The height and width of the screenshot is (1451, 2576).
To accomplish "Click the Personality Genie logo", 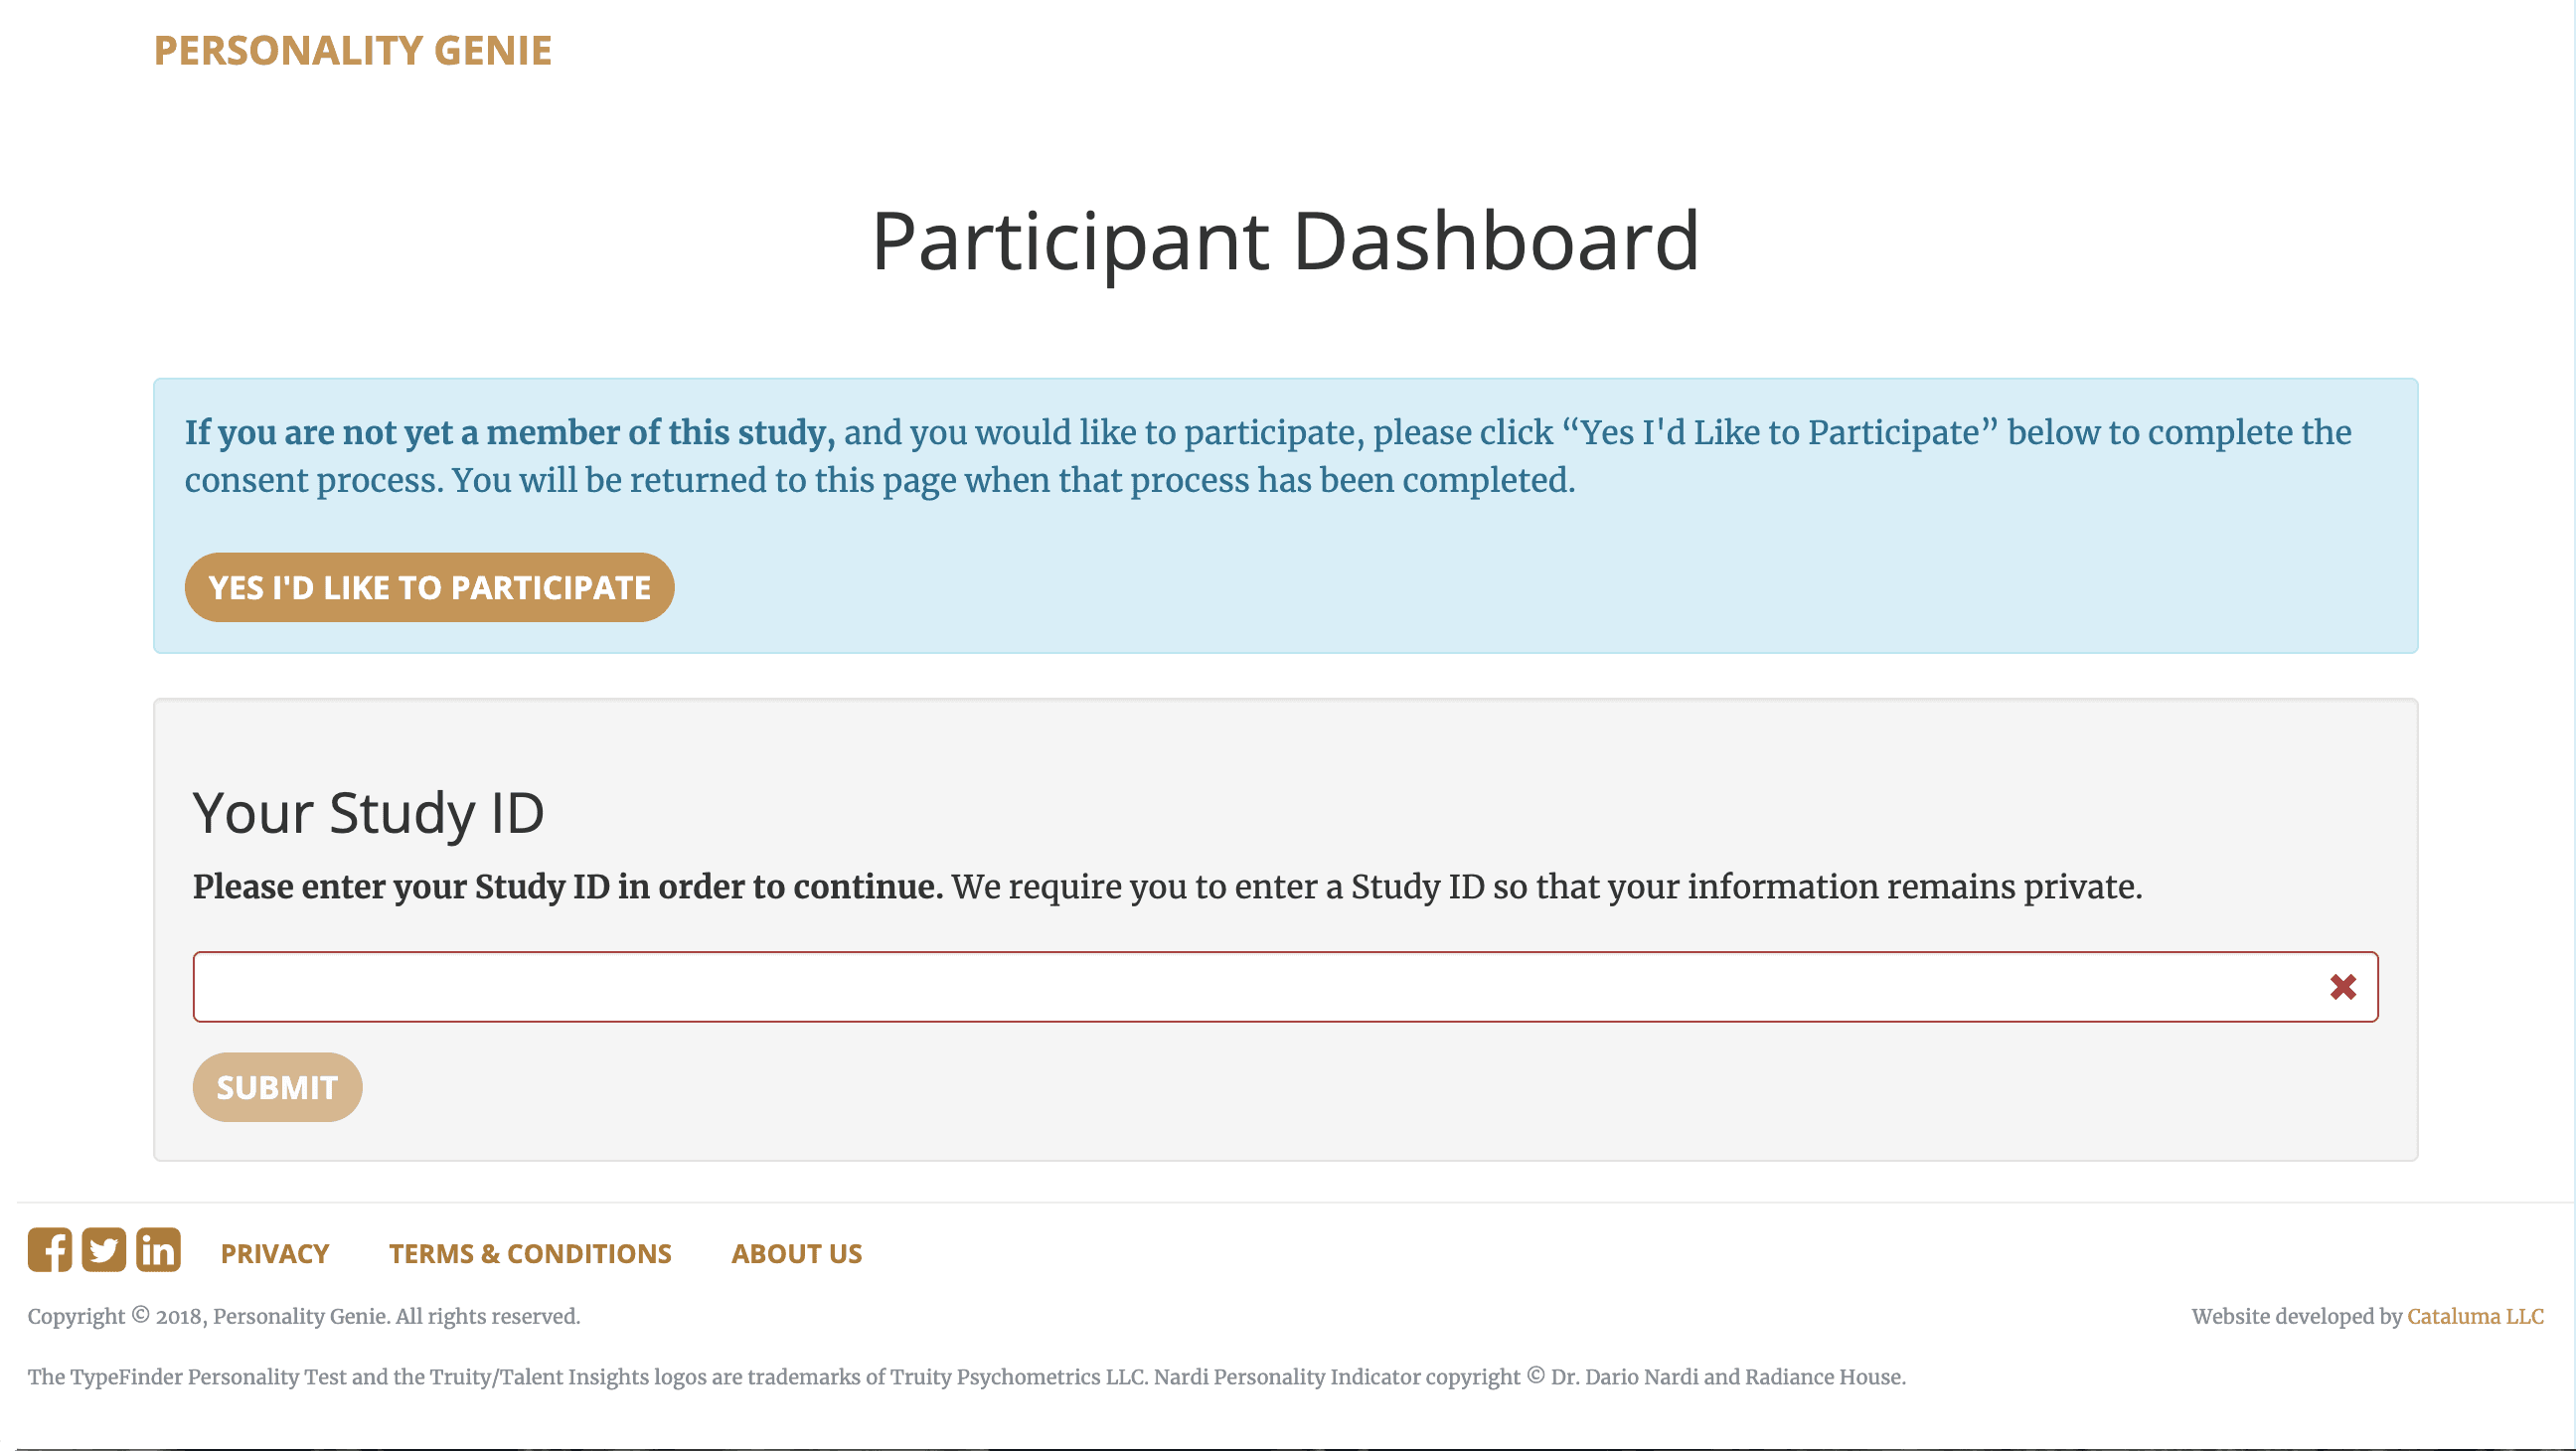I will point(352,51).
